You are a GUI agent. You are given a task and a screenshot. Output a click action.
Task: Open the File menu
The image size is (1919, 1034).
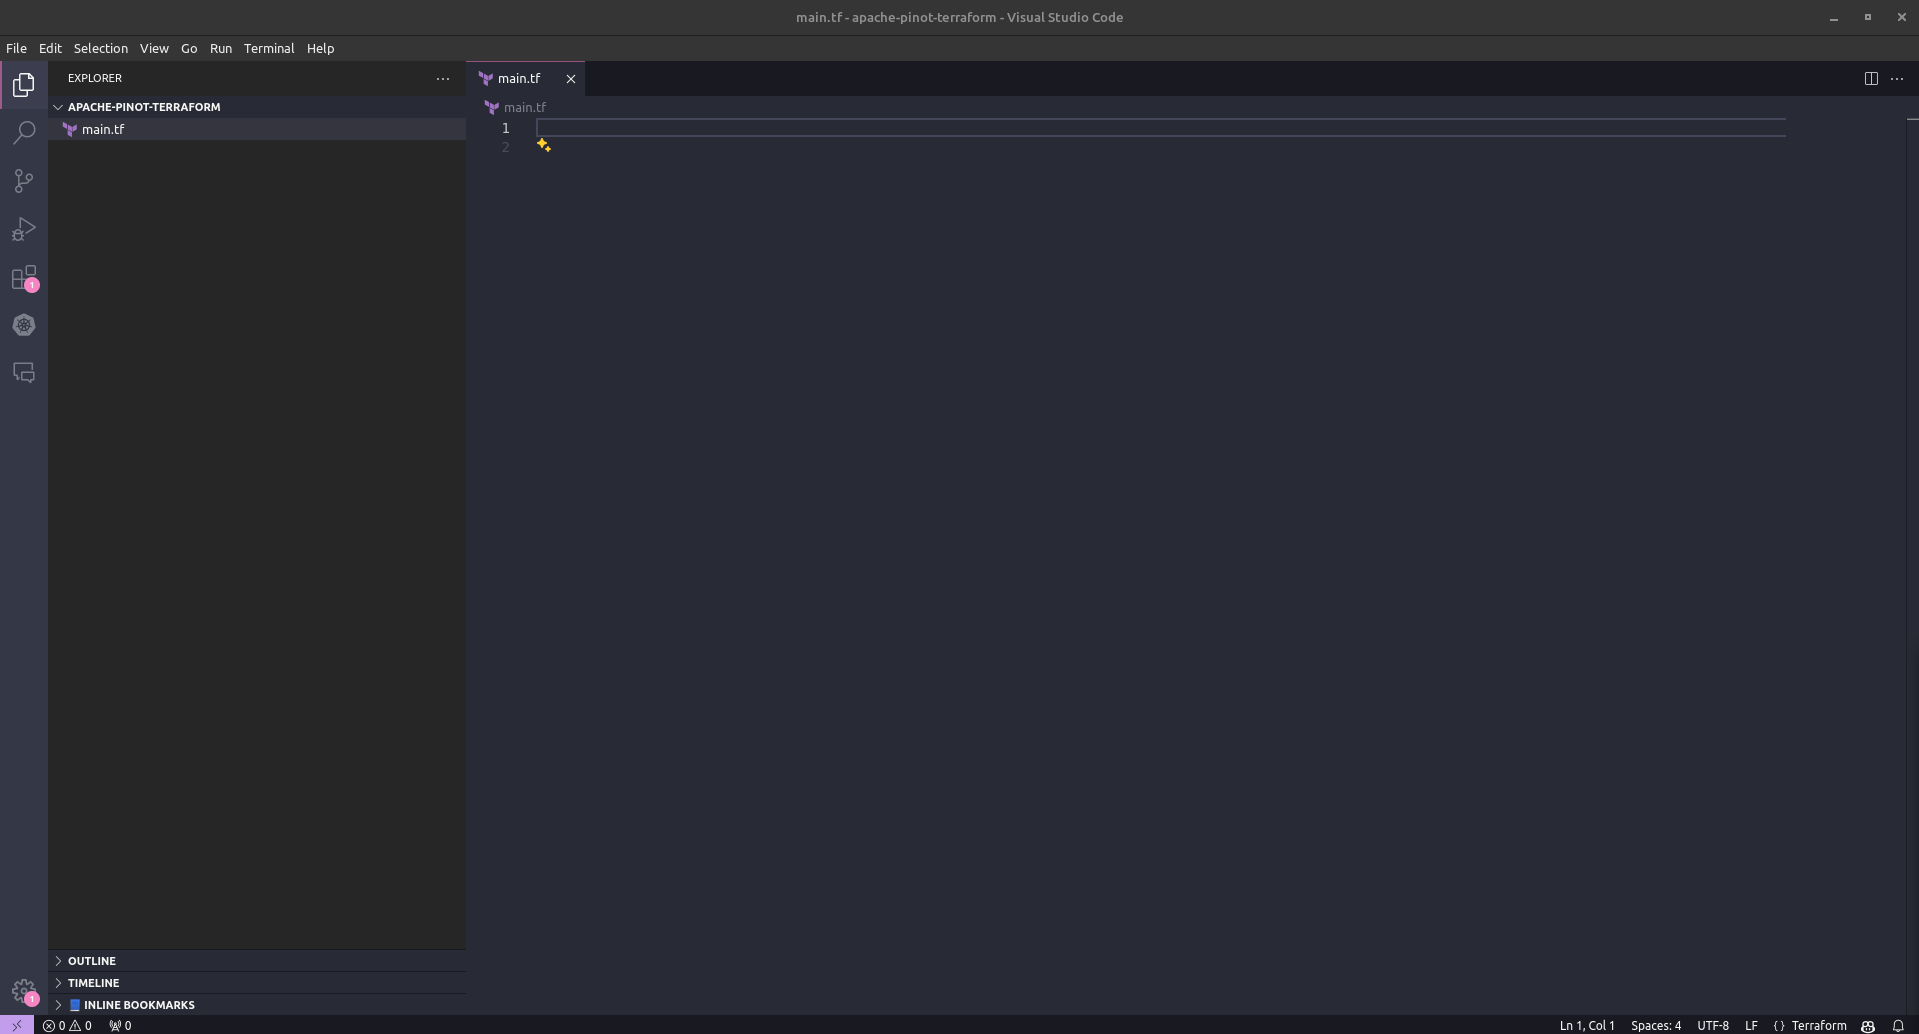16,48
